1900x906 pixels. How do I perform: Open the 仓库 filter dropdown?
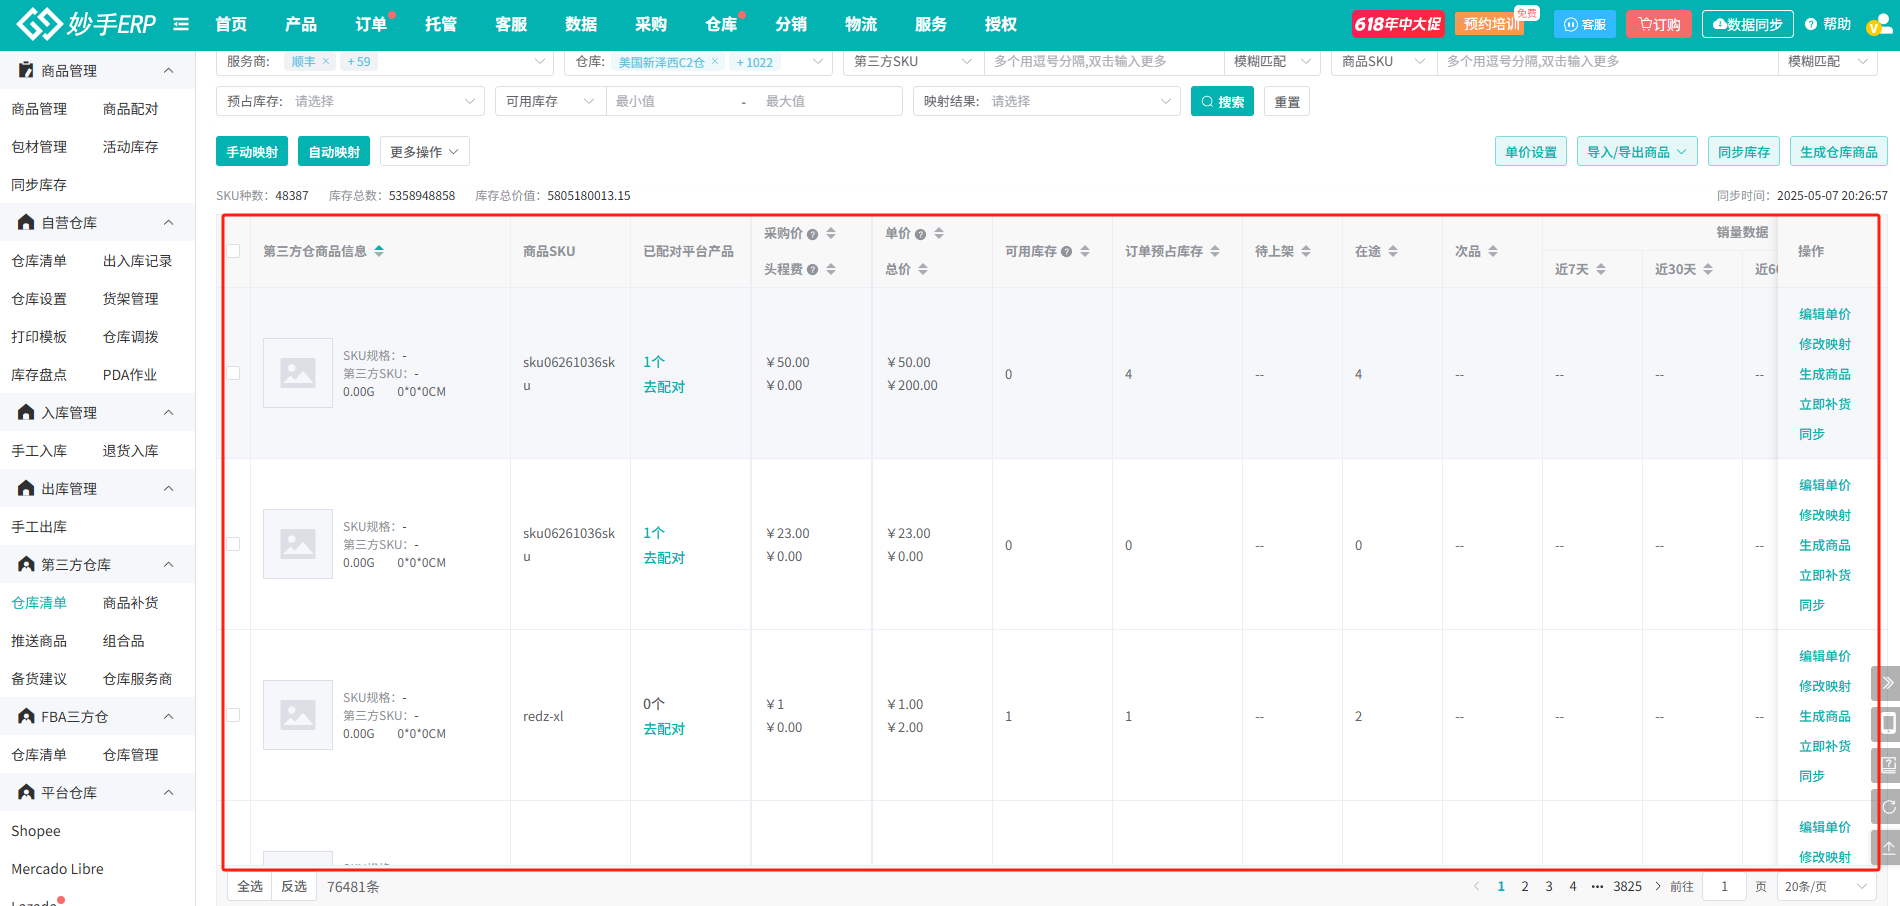point(699,62)
